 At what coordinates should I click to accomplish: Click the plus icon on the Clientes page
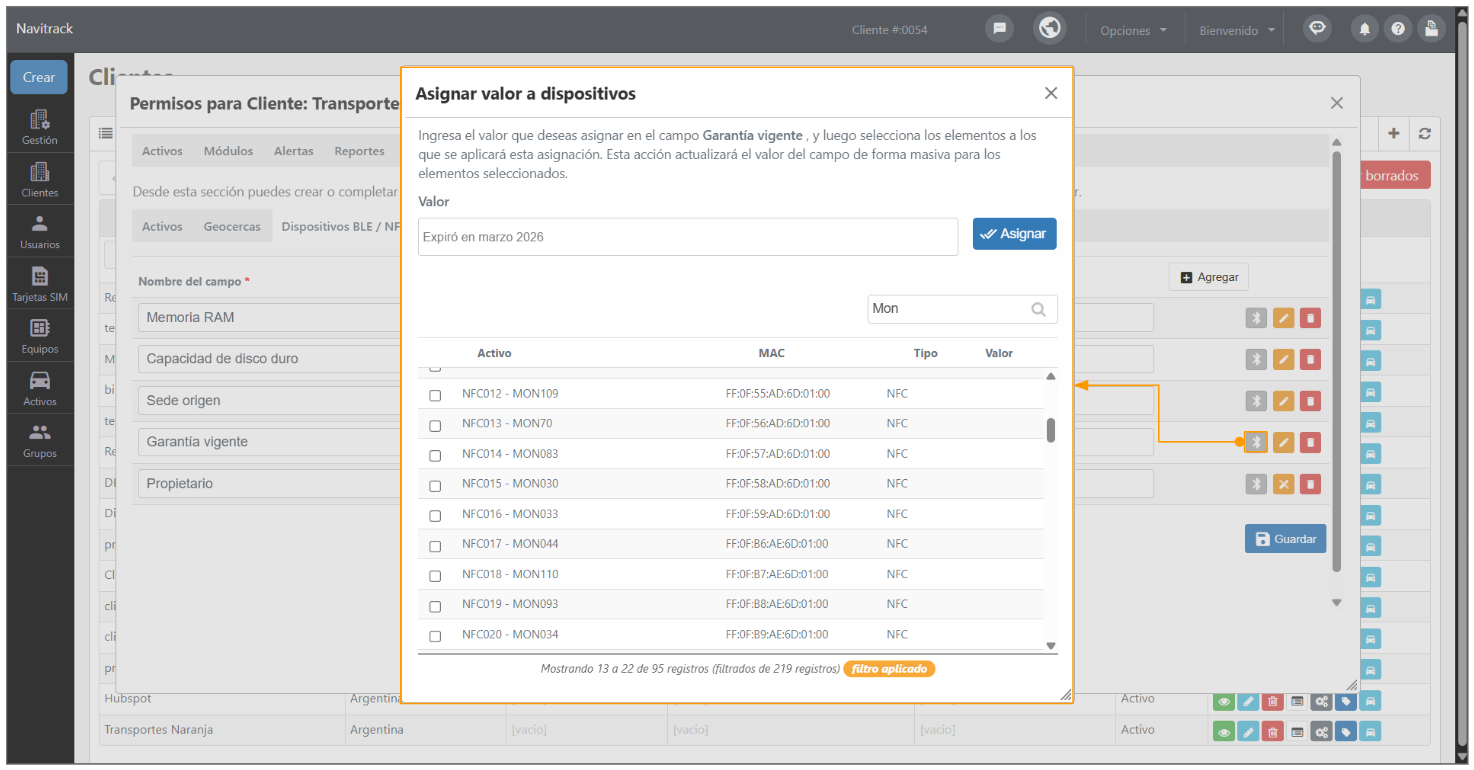(x=1393, y=133)
